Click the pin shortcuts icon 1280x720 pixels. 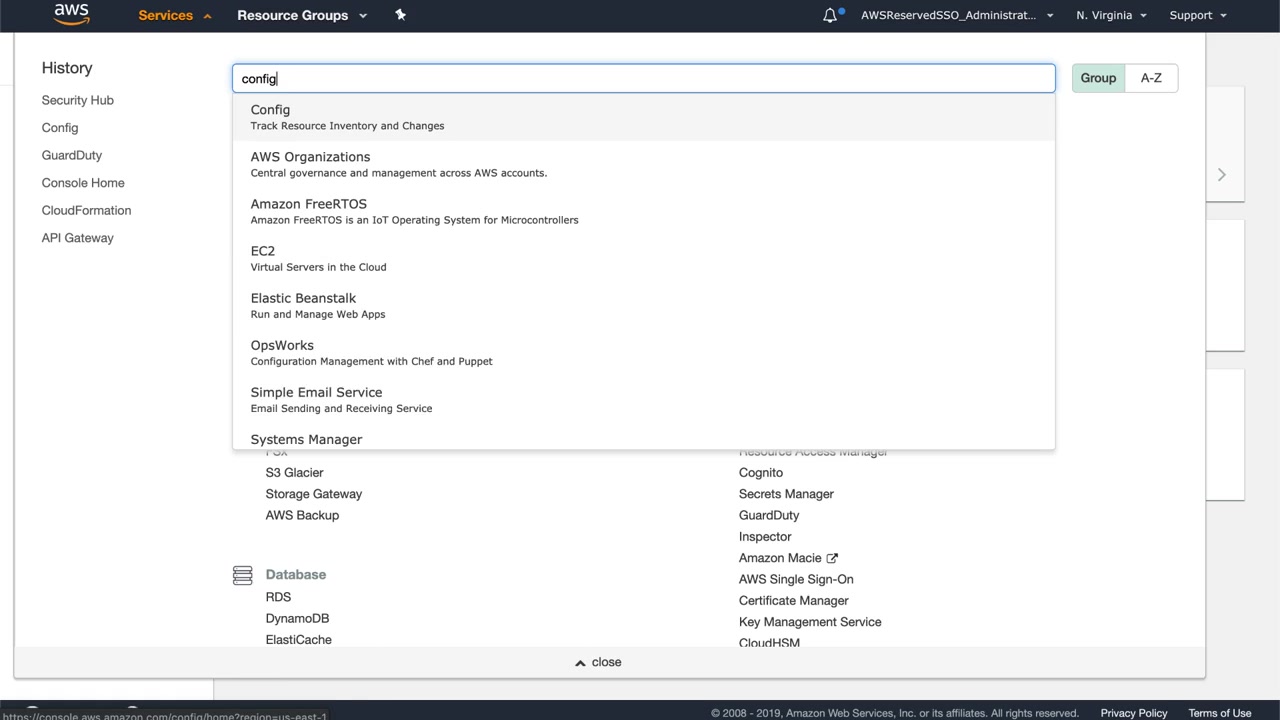pos(400,15)
